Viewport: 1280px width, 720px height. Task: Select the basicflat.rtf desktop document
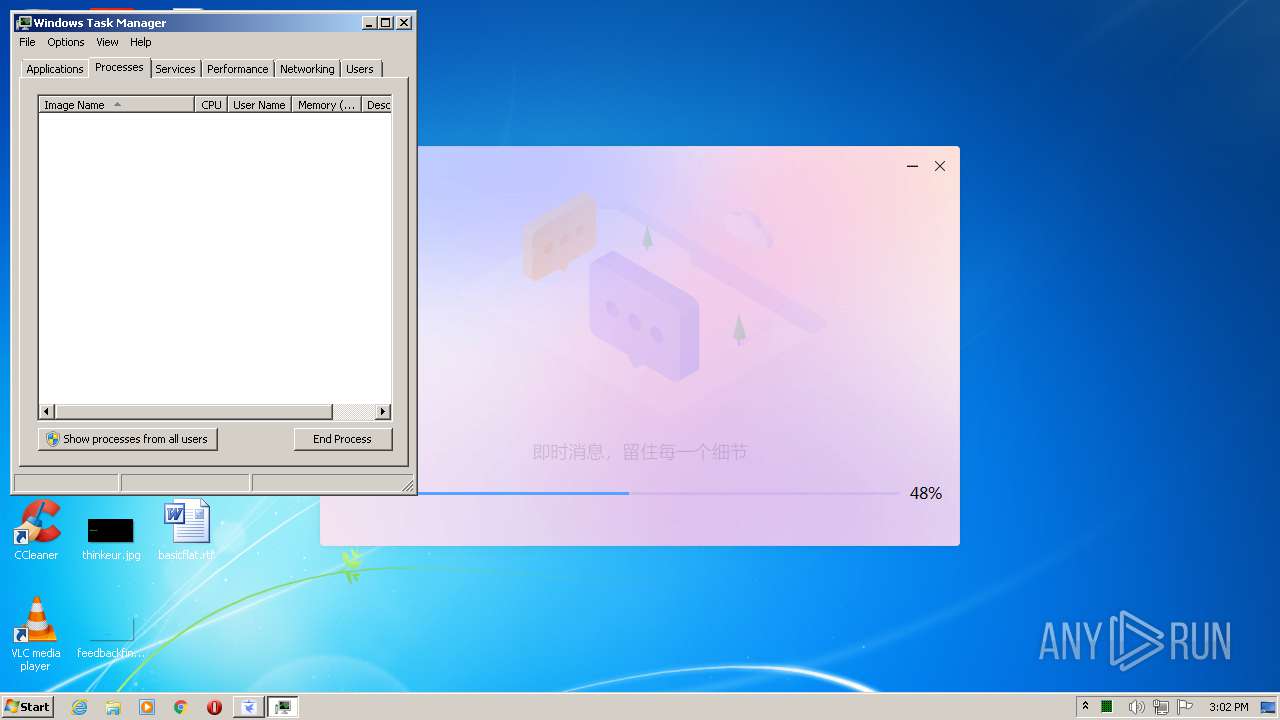[187, 530]
